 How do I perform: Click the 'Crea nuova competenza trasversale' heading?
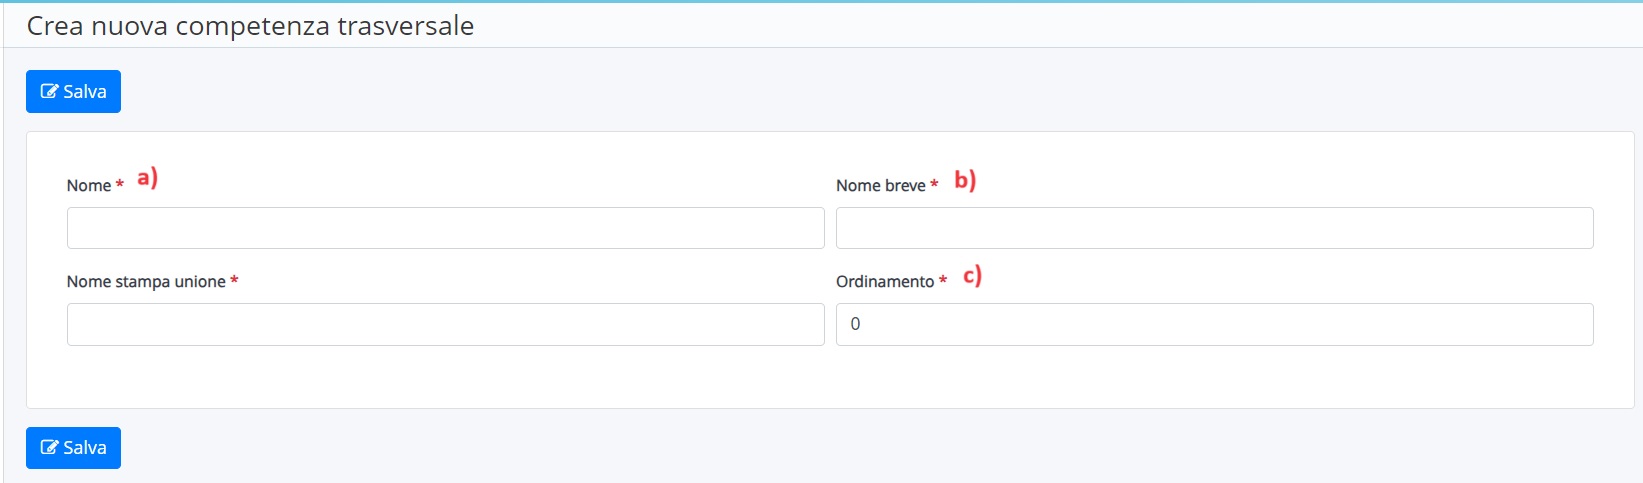(x=250, y=26)
